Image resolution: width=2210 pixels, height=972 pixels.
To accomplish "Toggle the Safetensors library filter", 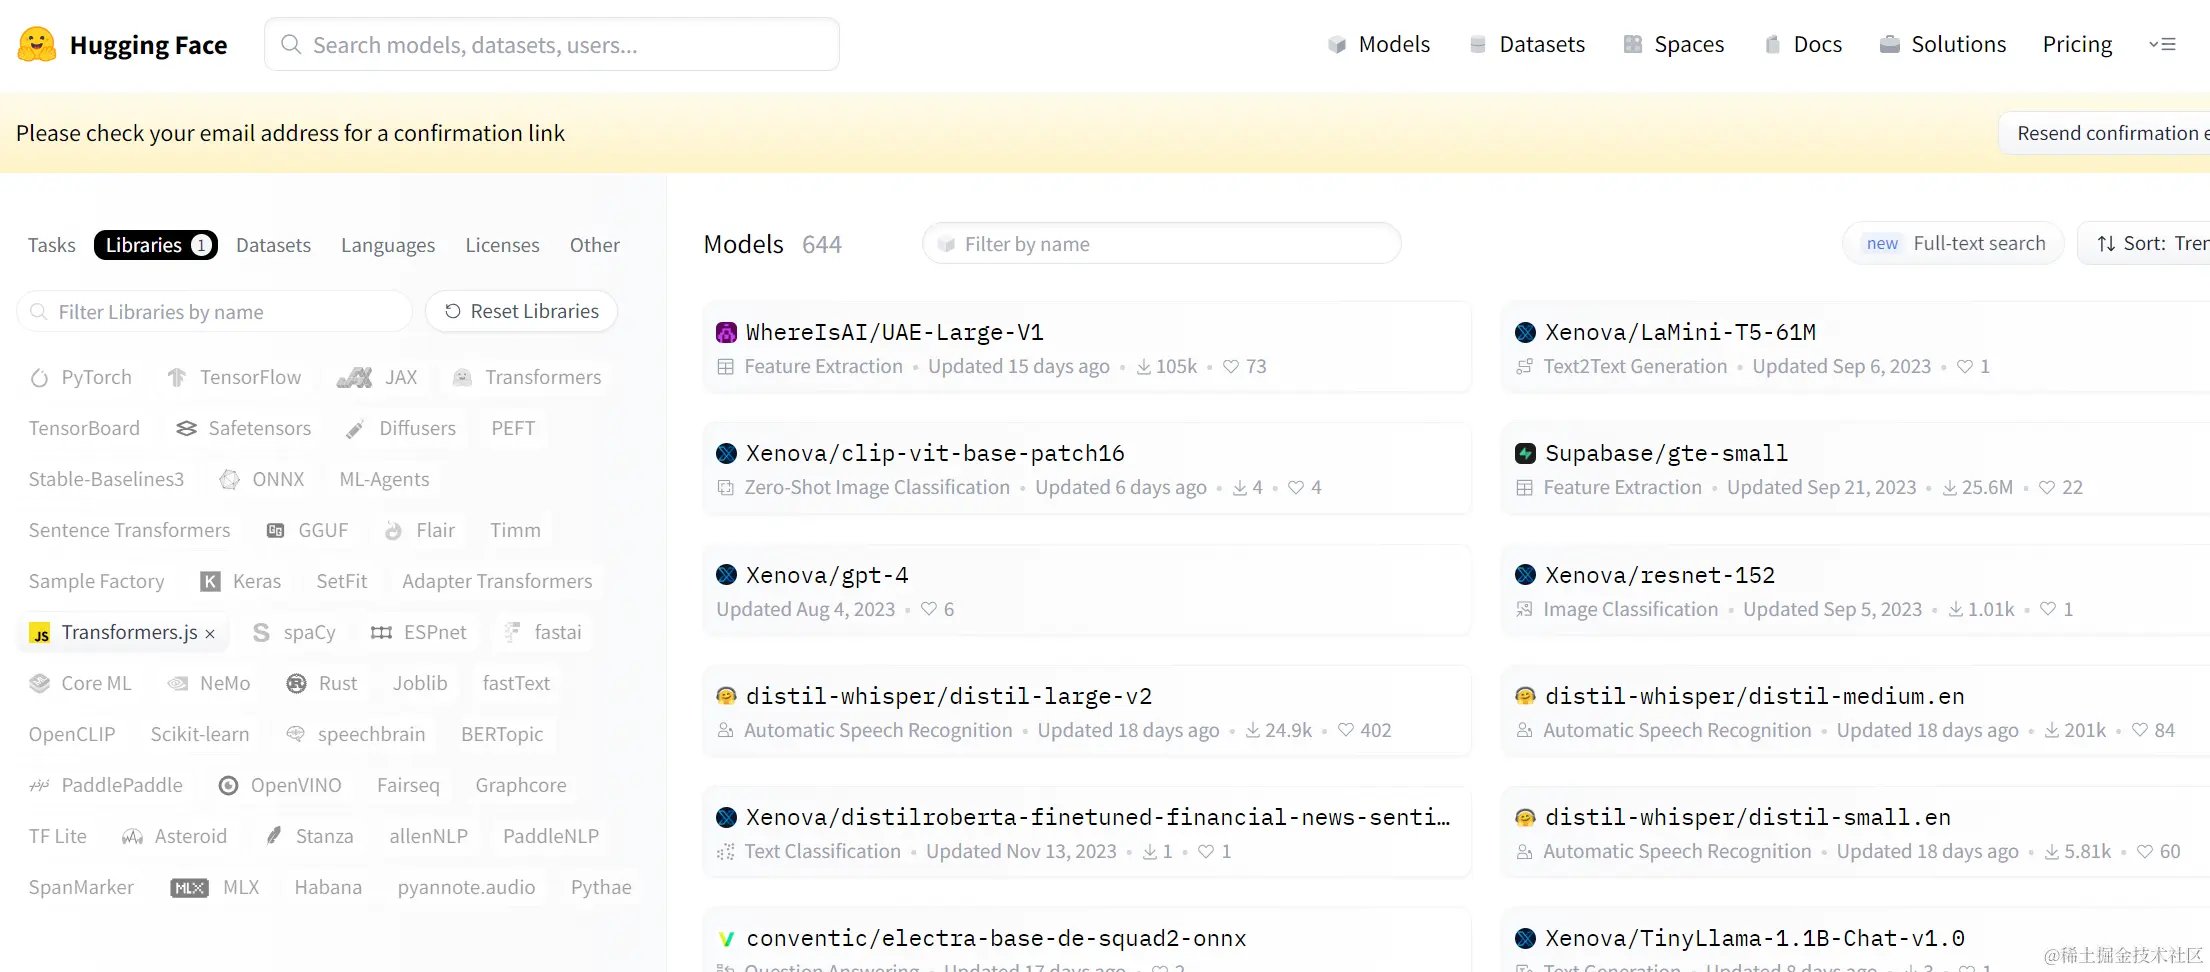I will tap(243, 428).
